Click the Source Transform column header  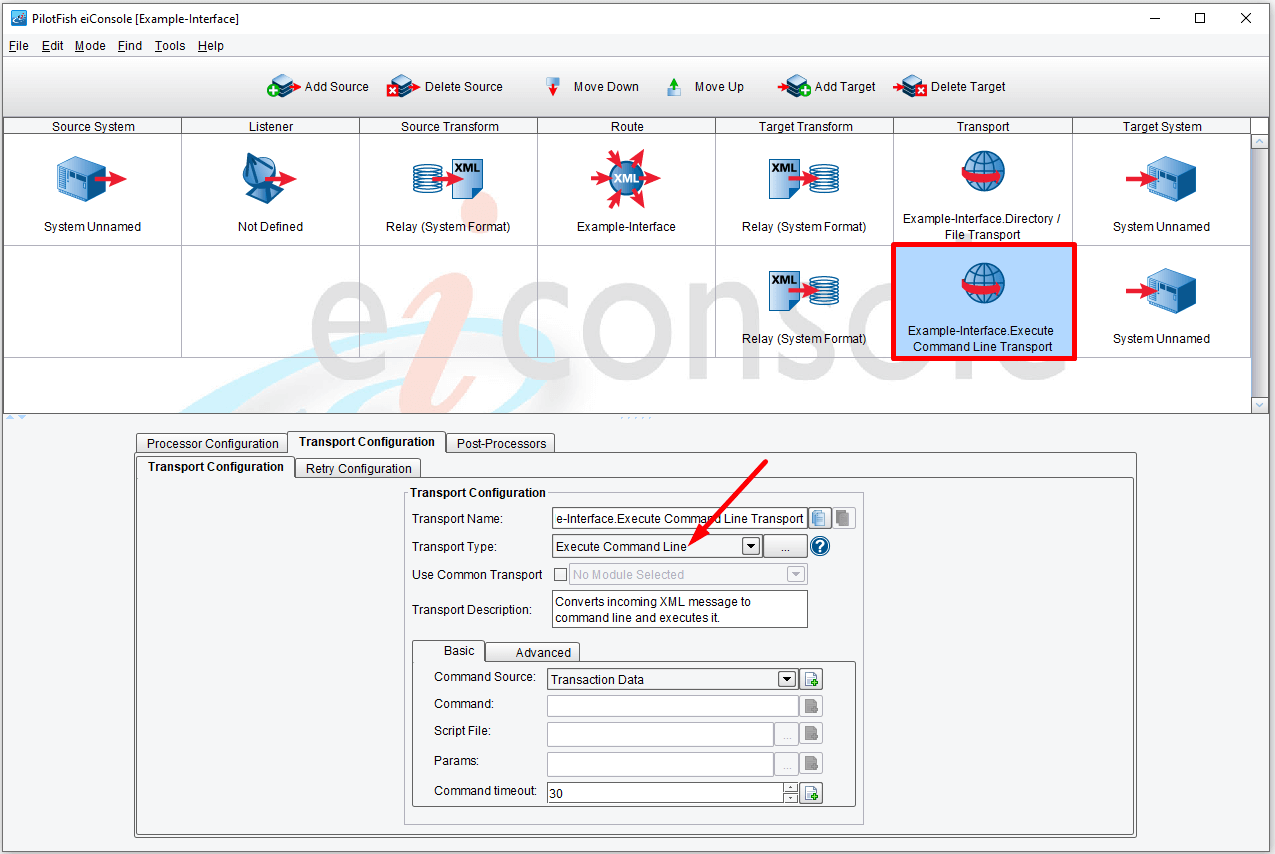(x=448, y=126)
